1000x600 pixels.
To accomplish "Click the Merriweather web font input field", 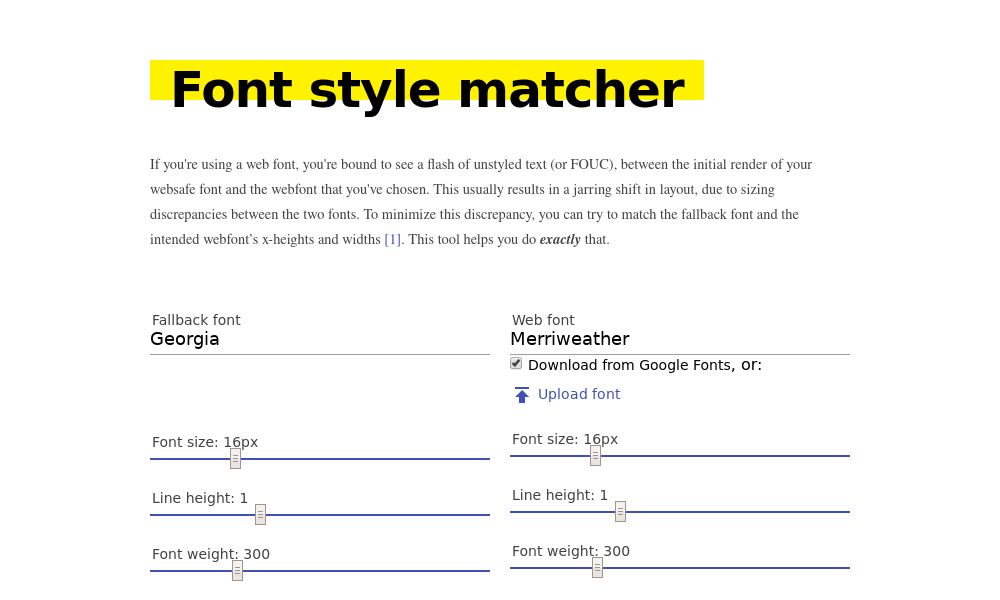I will (660, 339).
